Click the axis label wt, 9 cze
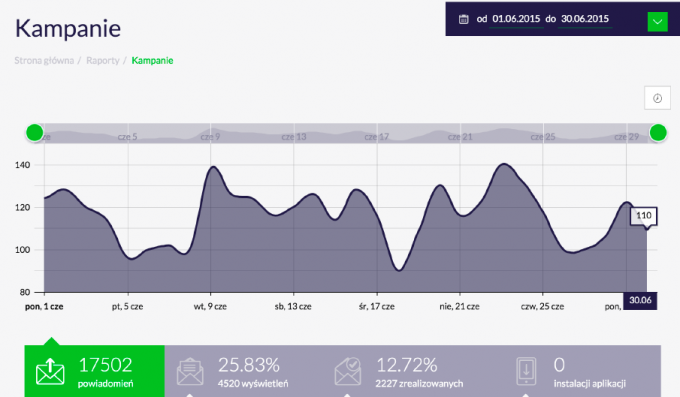This screenshot has height=397, width=680. pos(210,306)
